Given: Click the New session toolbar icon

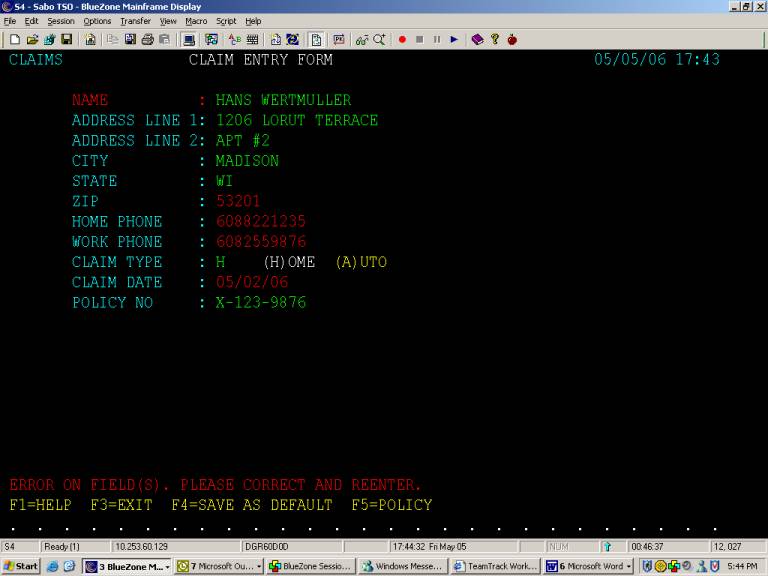Looking at the screenshot, I should pyautogui.click(x=15, y=40).
